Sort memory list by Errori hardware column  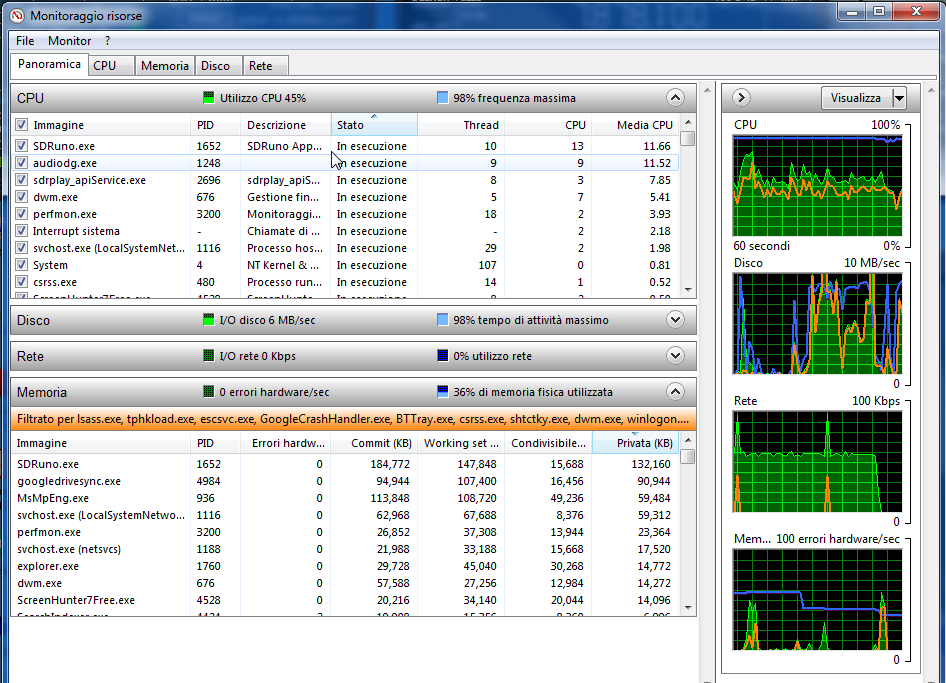[x=285, y=443]
